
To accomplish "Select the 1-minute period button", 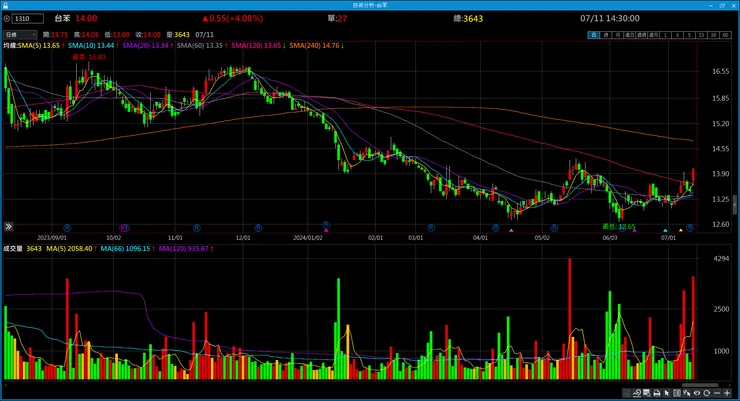I will (665, 35).
